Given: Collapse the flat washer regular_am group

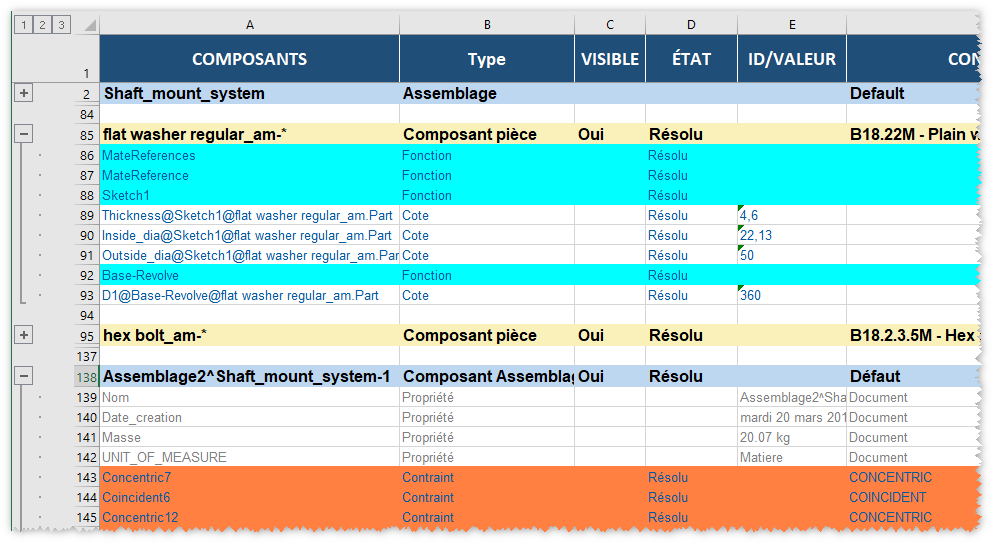Looking at the screenshot, I should pos(24,134).
